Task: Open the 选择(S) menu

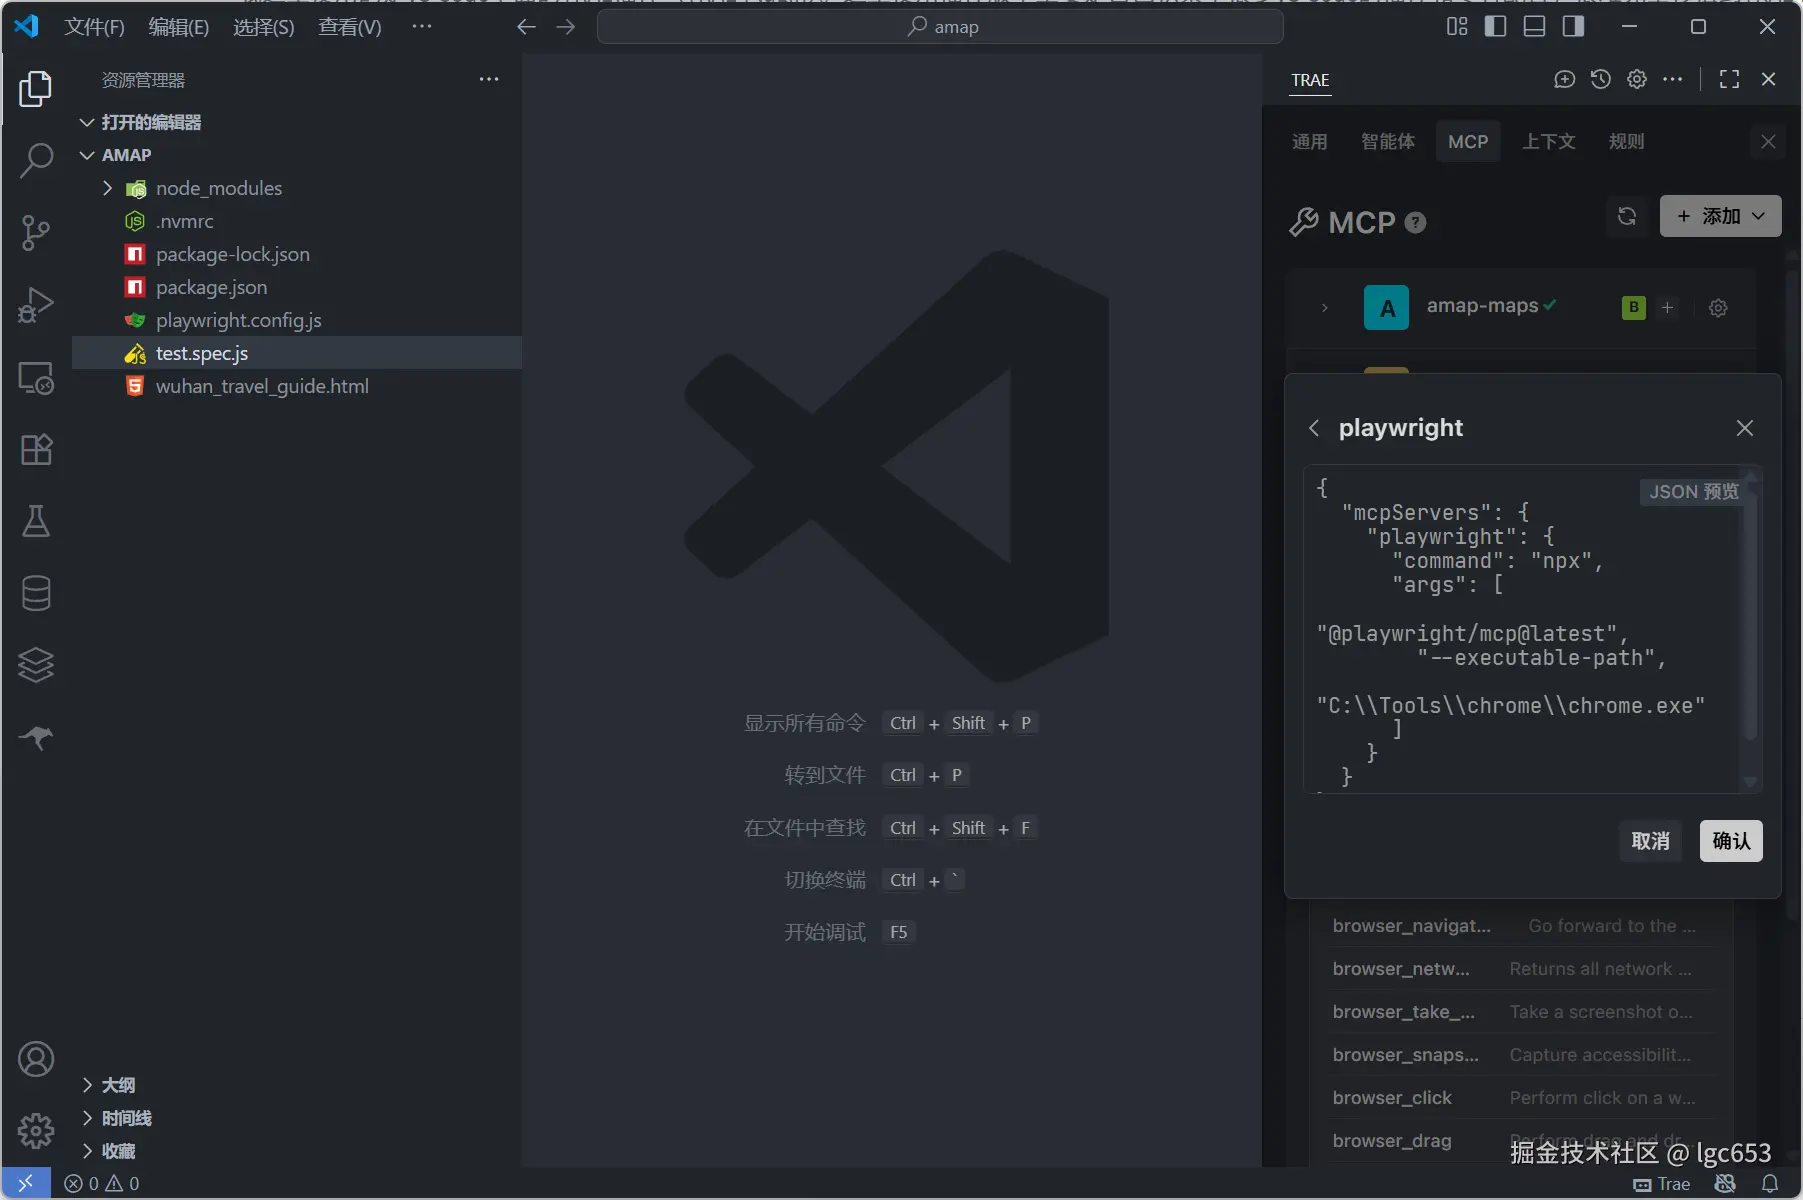Action: (264, 27)
